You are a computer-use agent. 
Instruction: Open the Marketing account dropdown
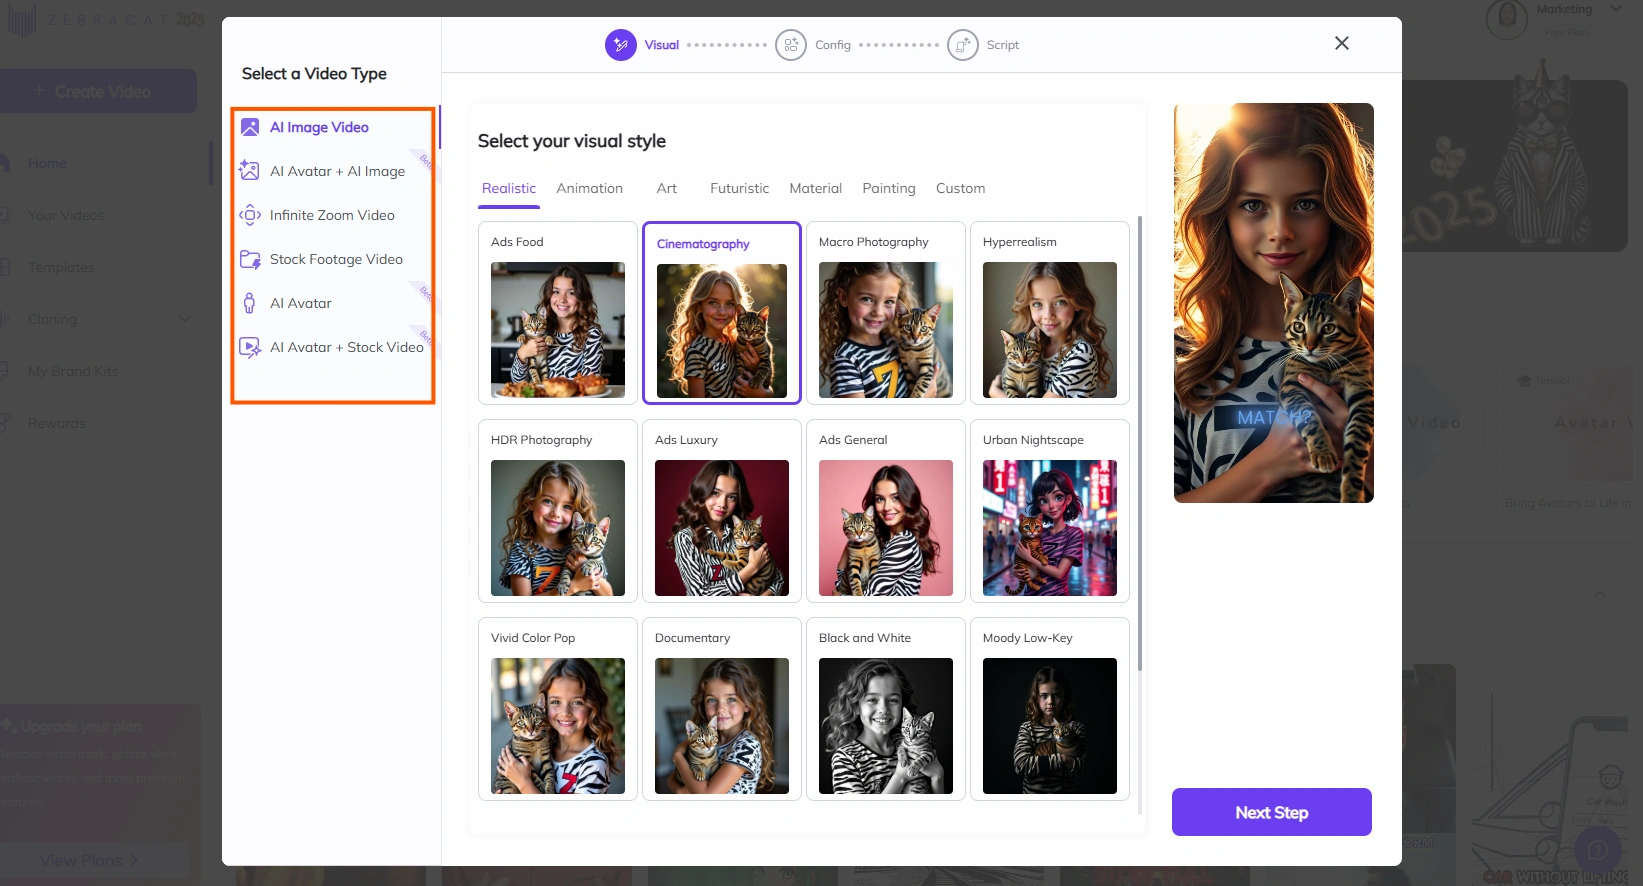point(1616,9)
